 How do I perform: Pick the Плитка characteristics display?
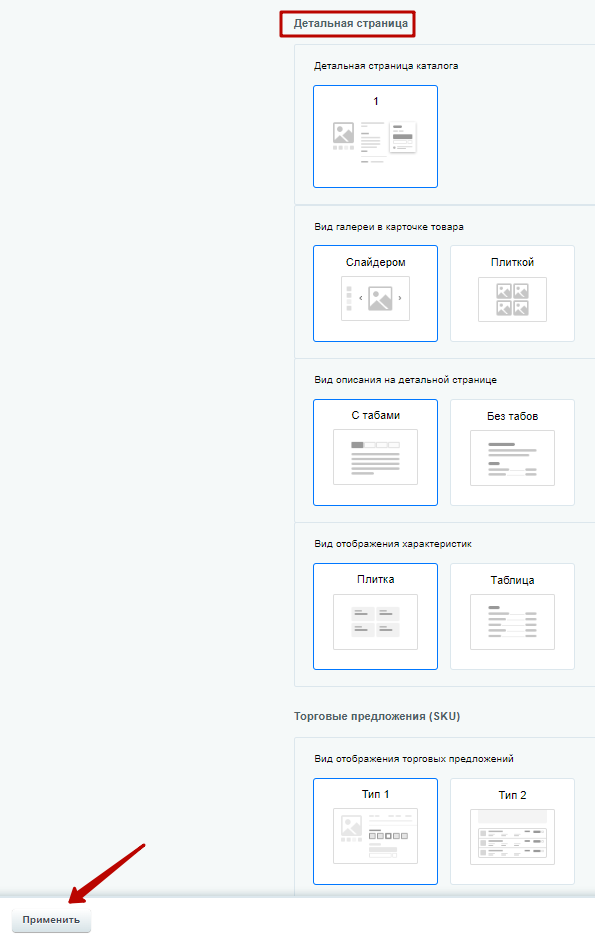coord(375,616)
